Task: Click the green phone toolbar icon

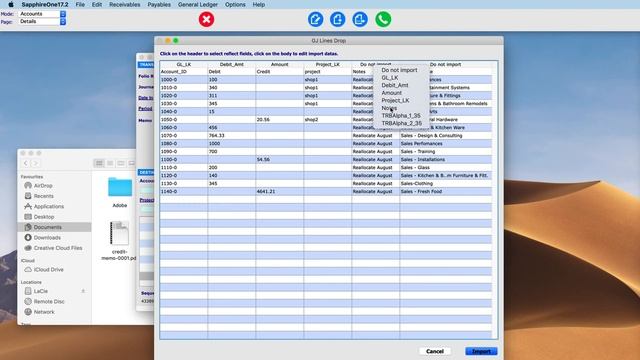Action: 383,19
